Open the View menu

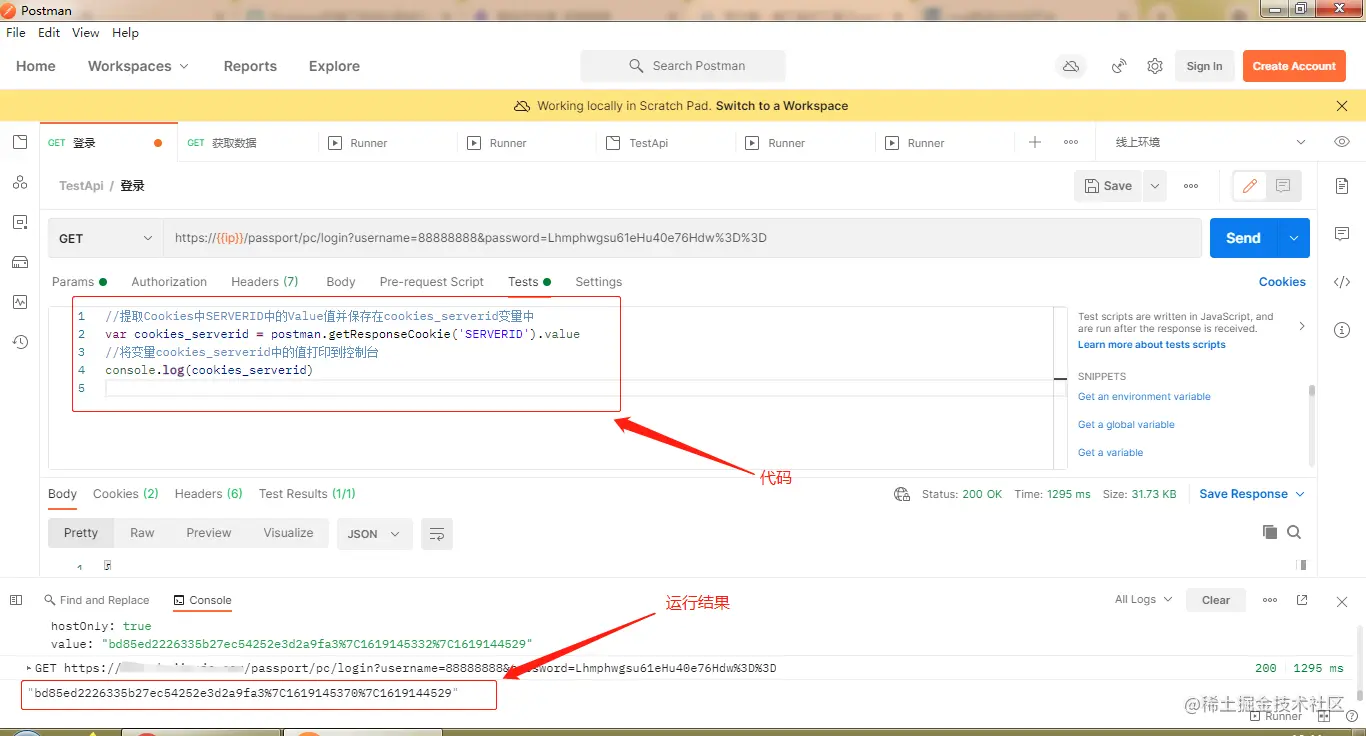point(86,33)
